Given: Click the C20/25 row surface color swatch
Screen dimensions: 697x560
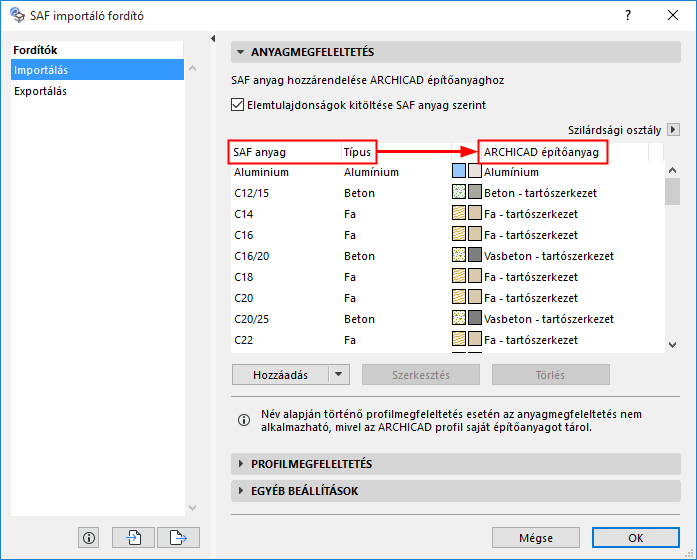Looking at the screenshot, I should coord(475,318).
